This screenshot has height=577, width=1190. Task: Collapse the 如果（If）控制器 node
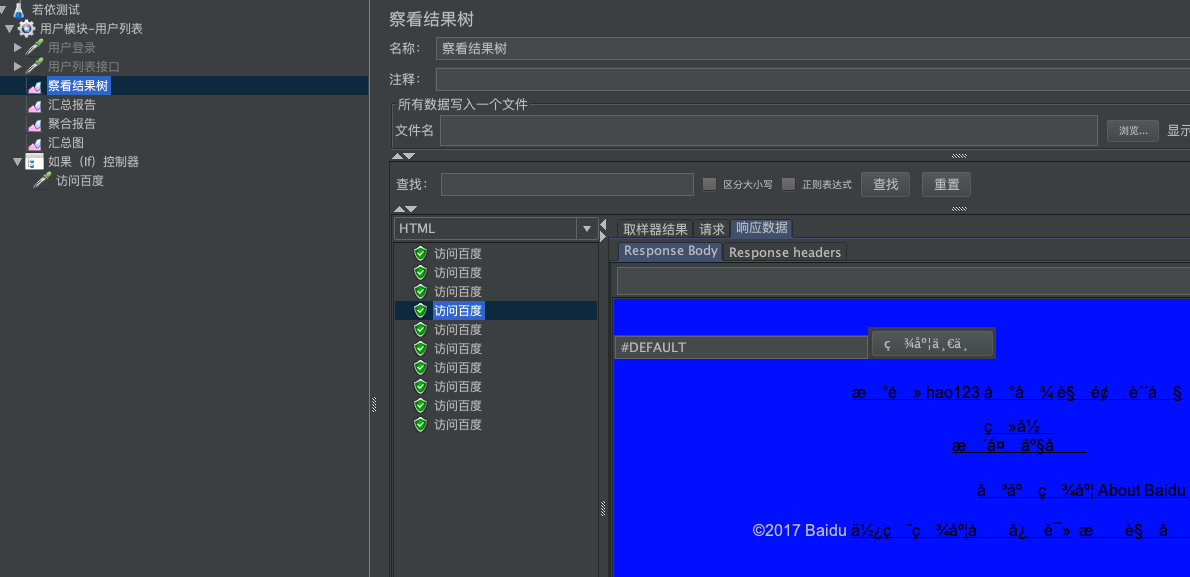click(x=17, y=162)
